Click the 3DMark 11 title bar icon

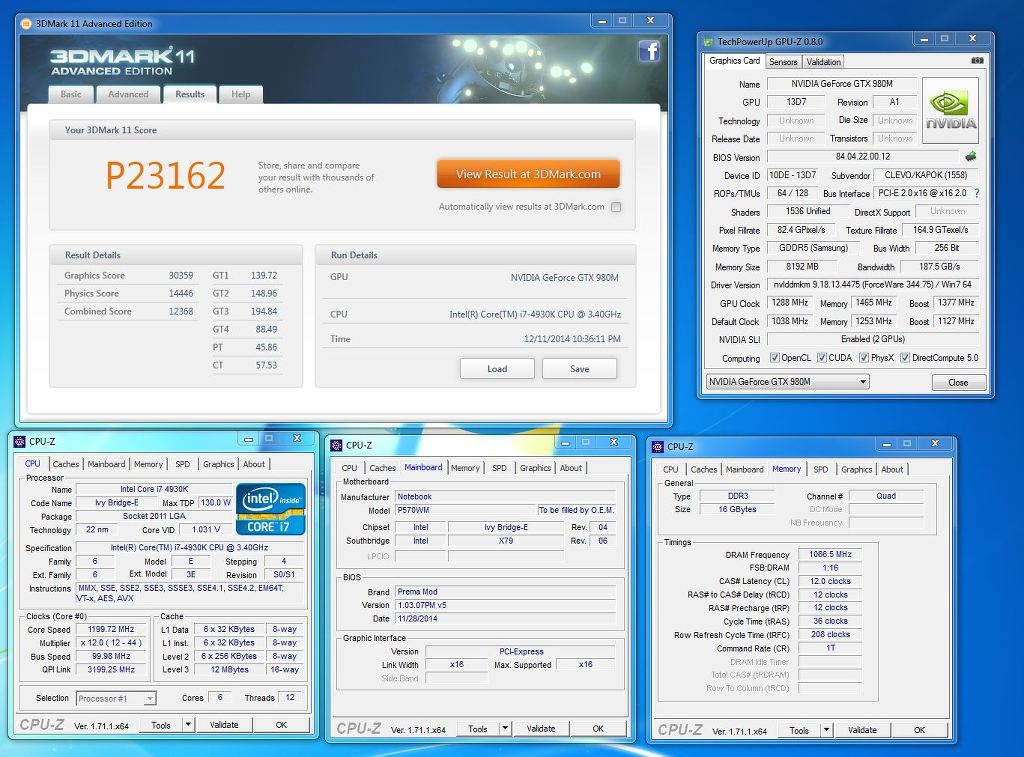26,24
